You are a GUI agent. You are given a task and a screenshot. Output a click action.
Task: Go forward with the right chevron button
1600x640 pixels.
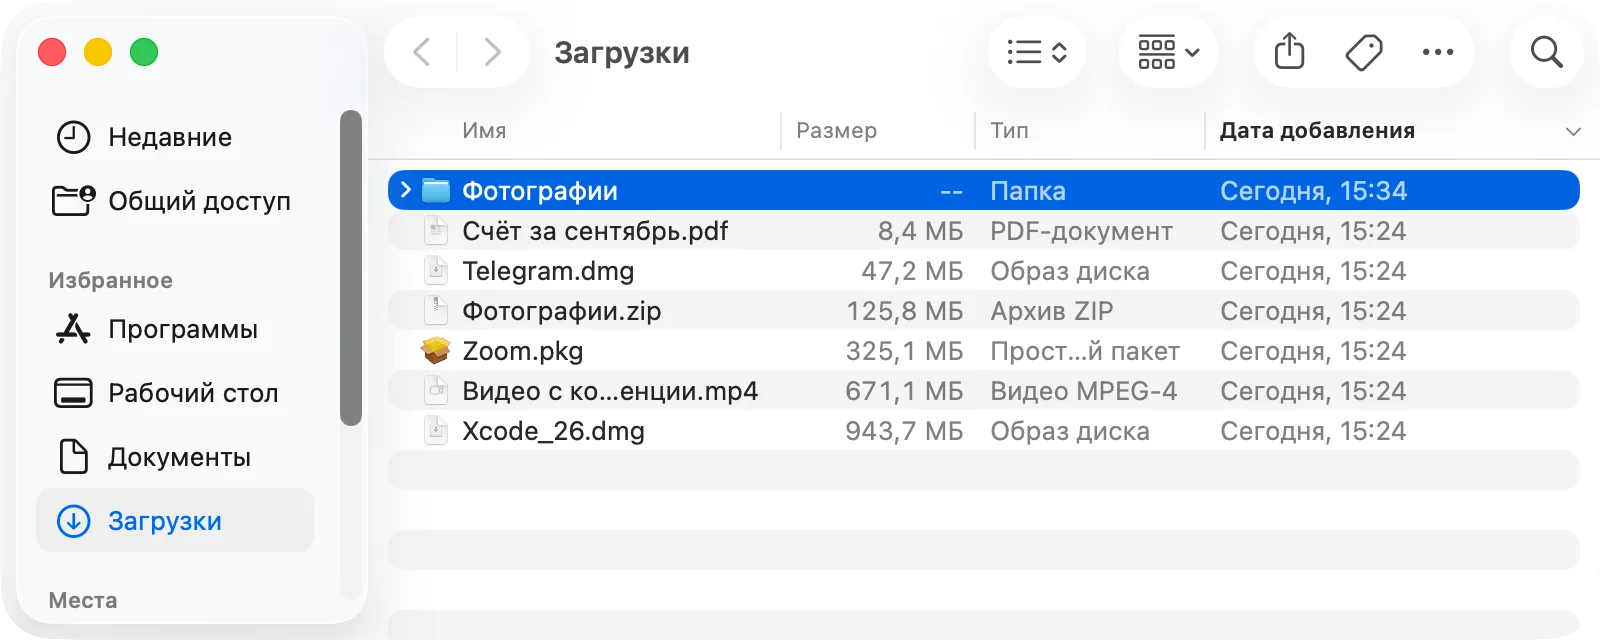(492, 52)
